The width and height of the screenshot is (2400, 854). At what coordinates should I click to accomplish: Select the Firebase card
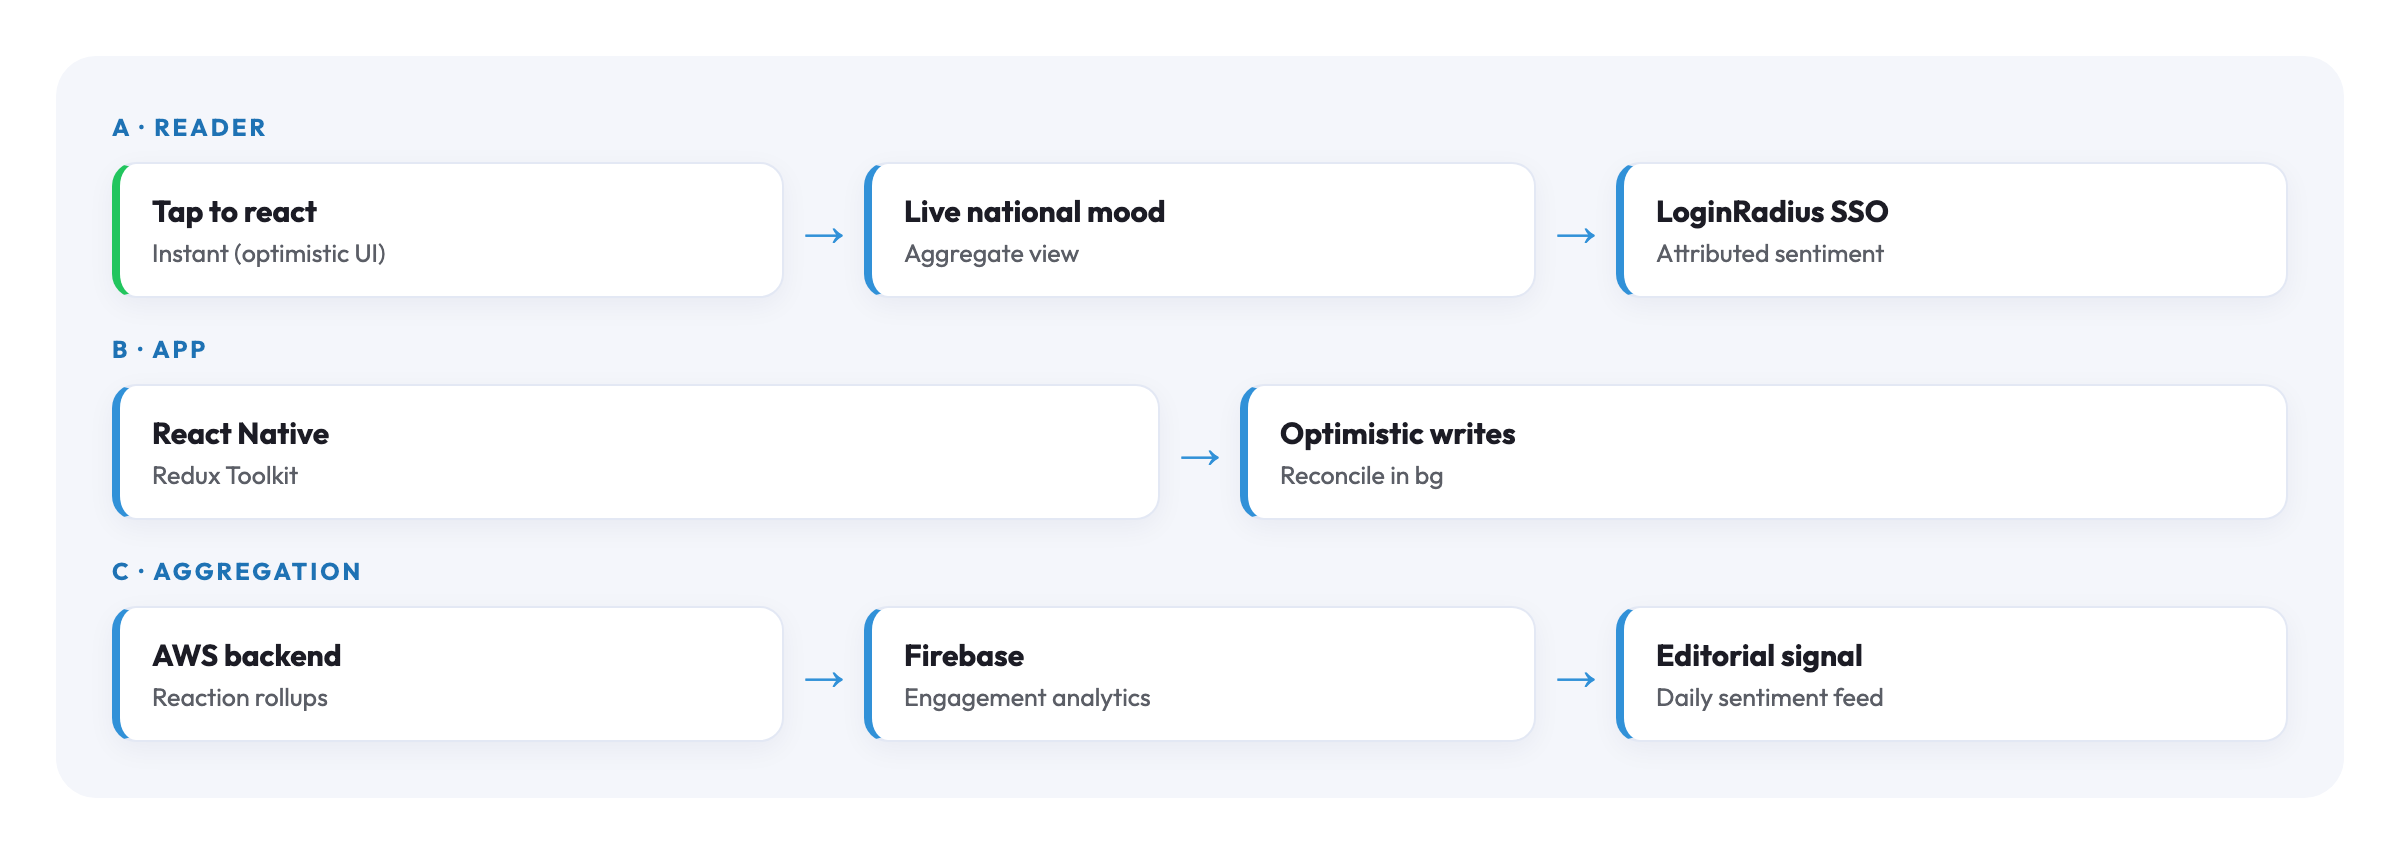[1200, 674]
